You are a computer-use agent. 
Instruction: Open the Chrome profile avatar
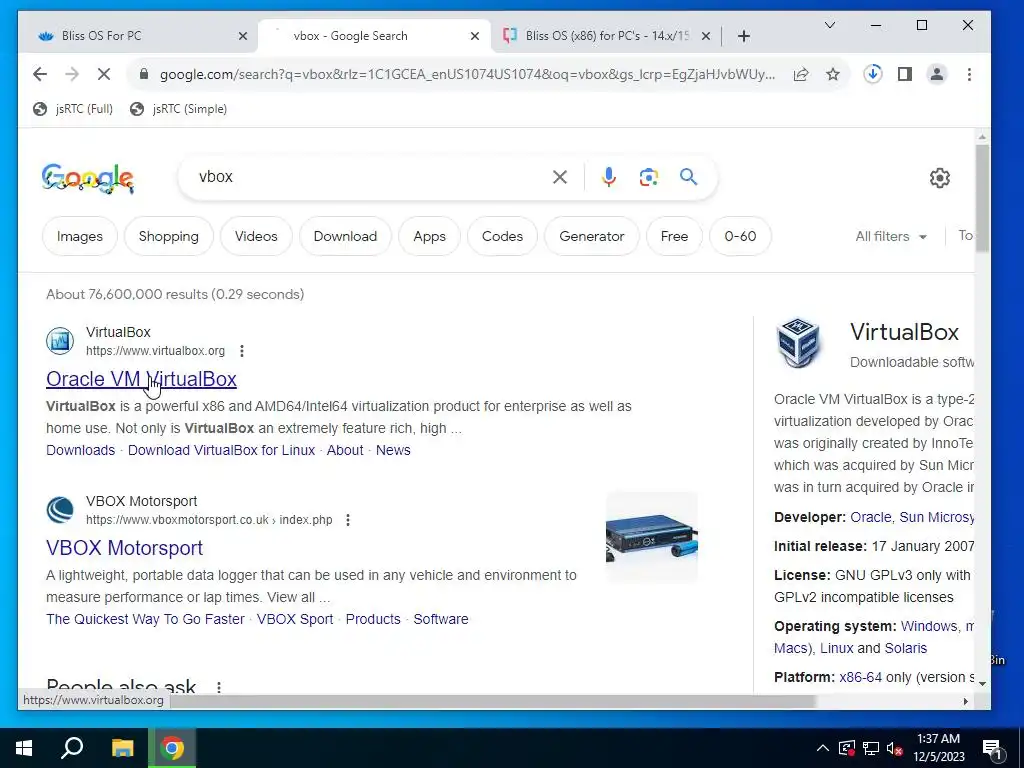(936, 74)
